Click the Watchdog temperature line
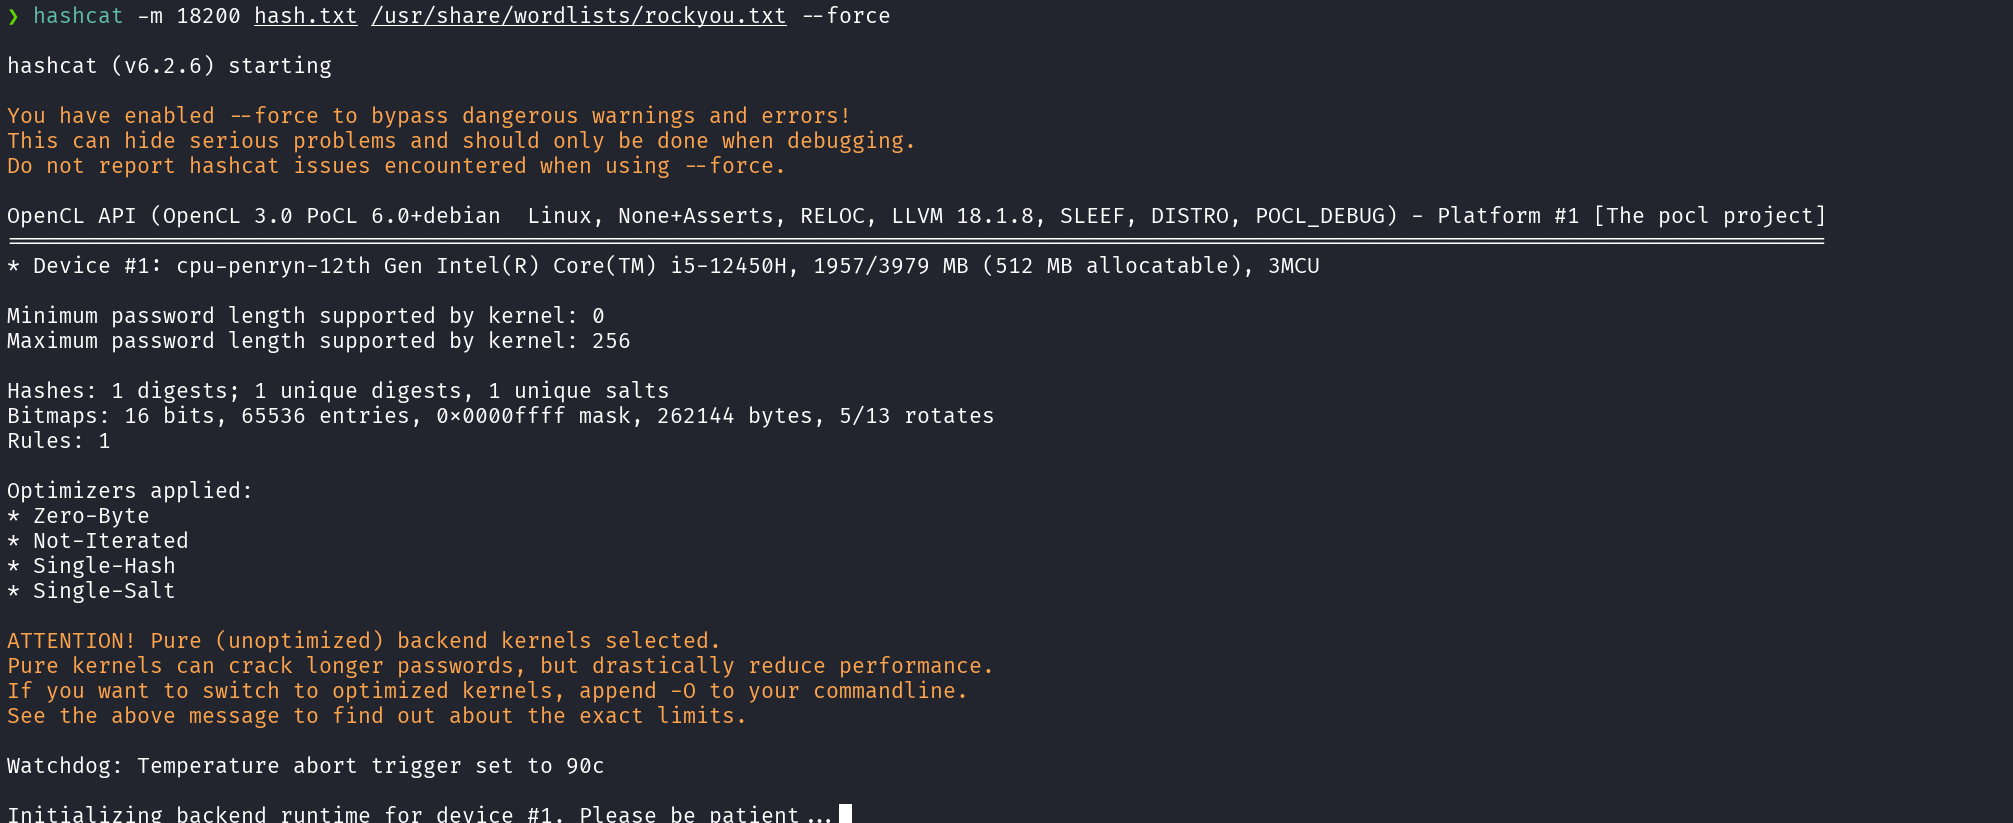This screenshot has height=823, width=2013. 305,766
